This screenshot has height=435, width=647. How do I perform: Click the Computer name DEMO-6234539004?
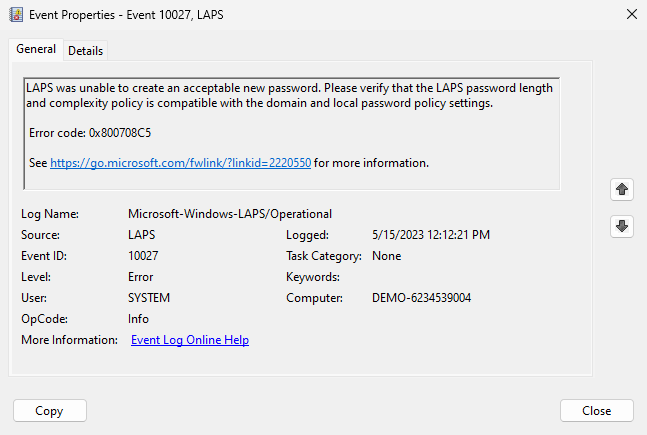point(421,298)
